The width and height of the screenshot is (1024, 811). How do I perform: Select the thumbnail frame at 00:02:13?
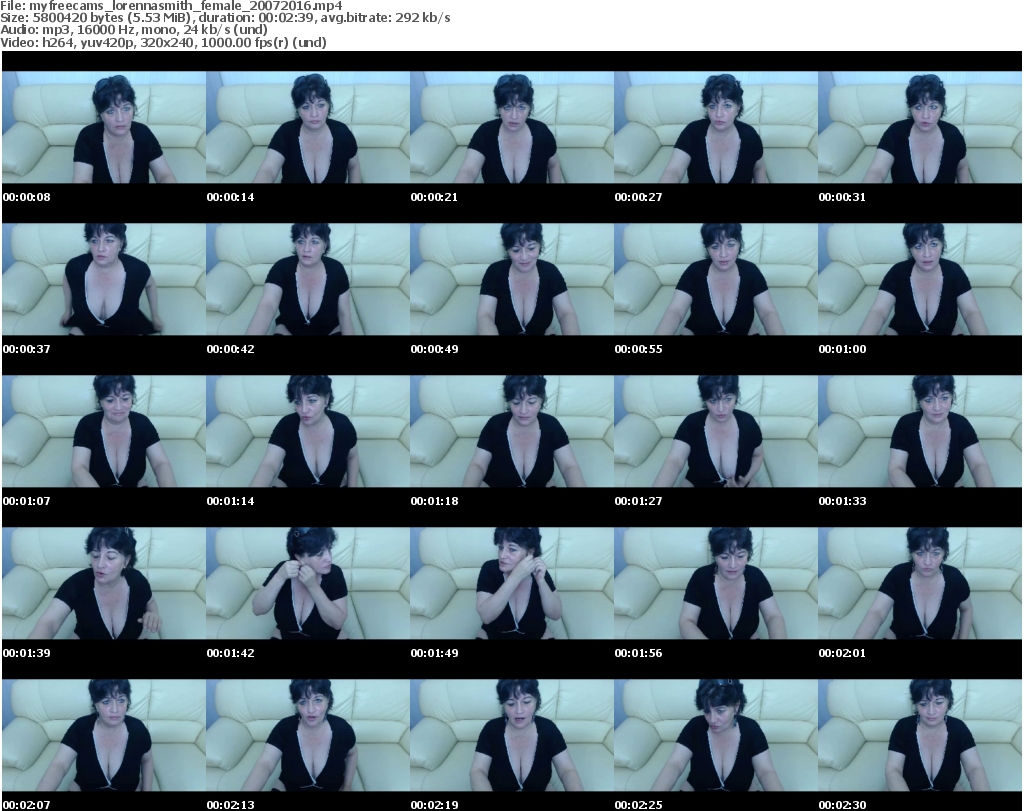click(308, 736)
